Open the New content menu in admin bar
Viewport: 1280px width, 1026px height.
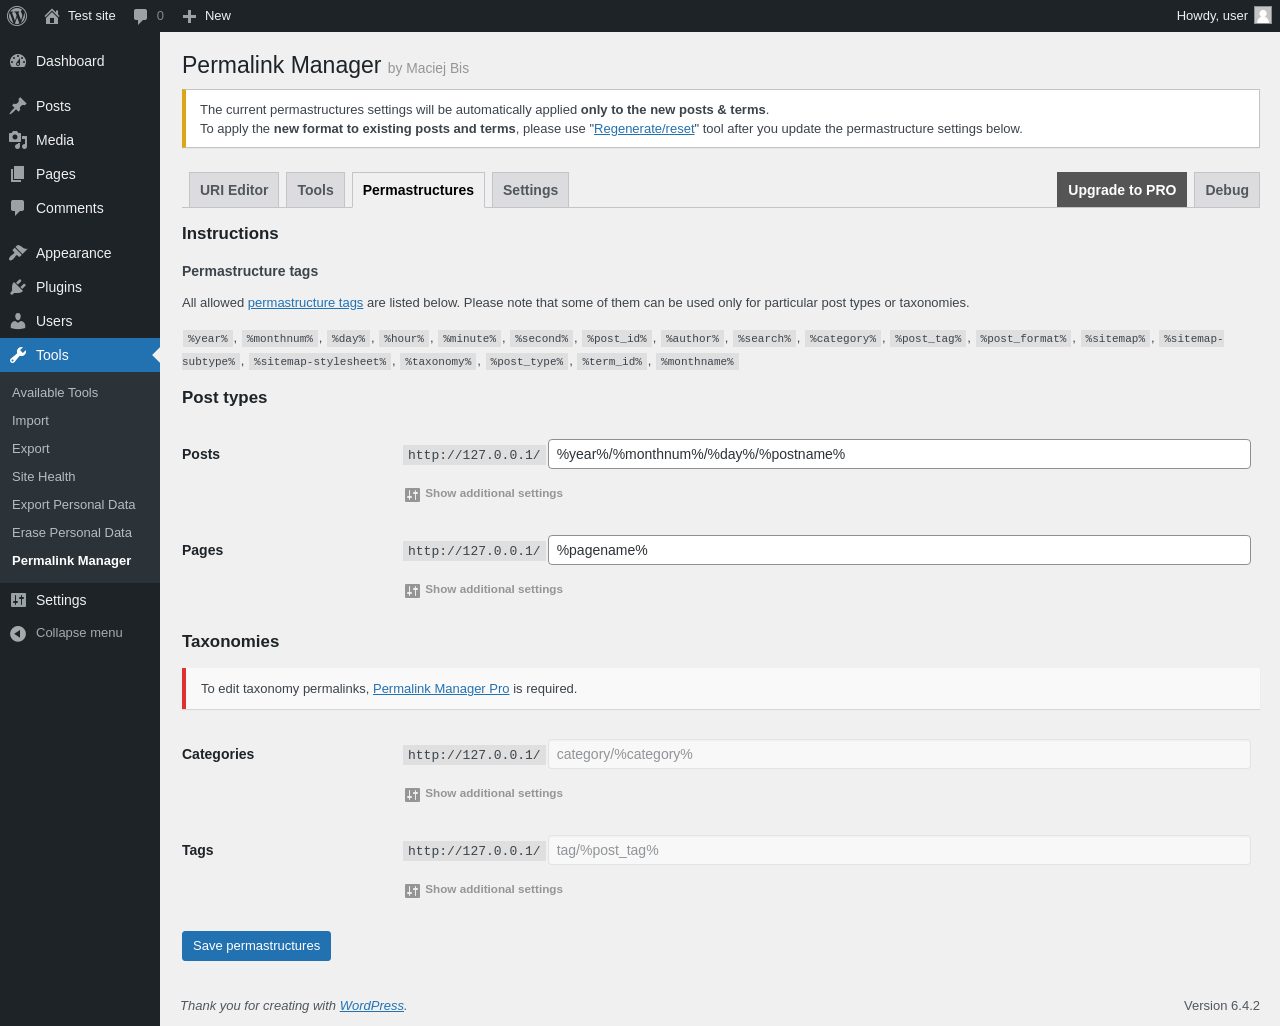point(207,16)
